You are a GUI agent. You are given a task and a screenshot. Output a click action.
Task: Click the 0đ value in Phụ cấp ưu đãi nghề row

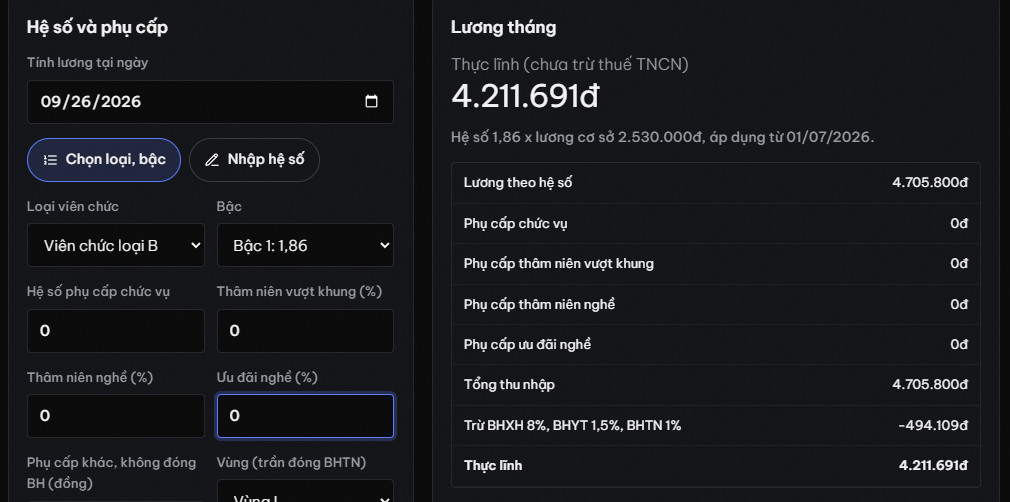click(x=958, y=345)
